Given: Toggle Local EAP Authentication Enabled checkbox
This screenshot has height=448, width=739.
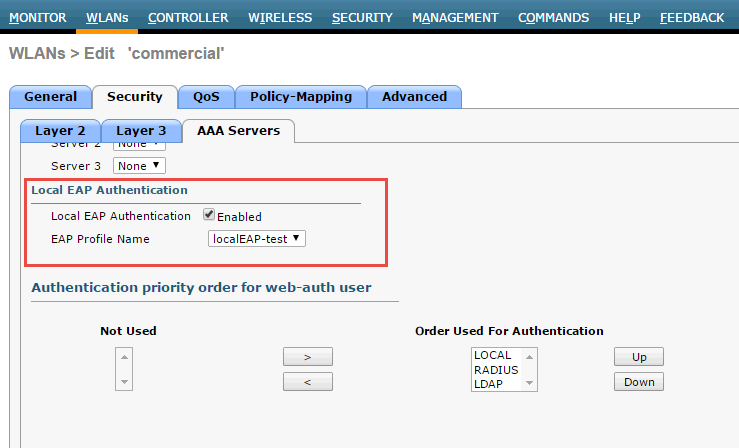Looking at the screenshot, I should point(209,215).
